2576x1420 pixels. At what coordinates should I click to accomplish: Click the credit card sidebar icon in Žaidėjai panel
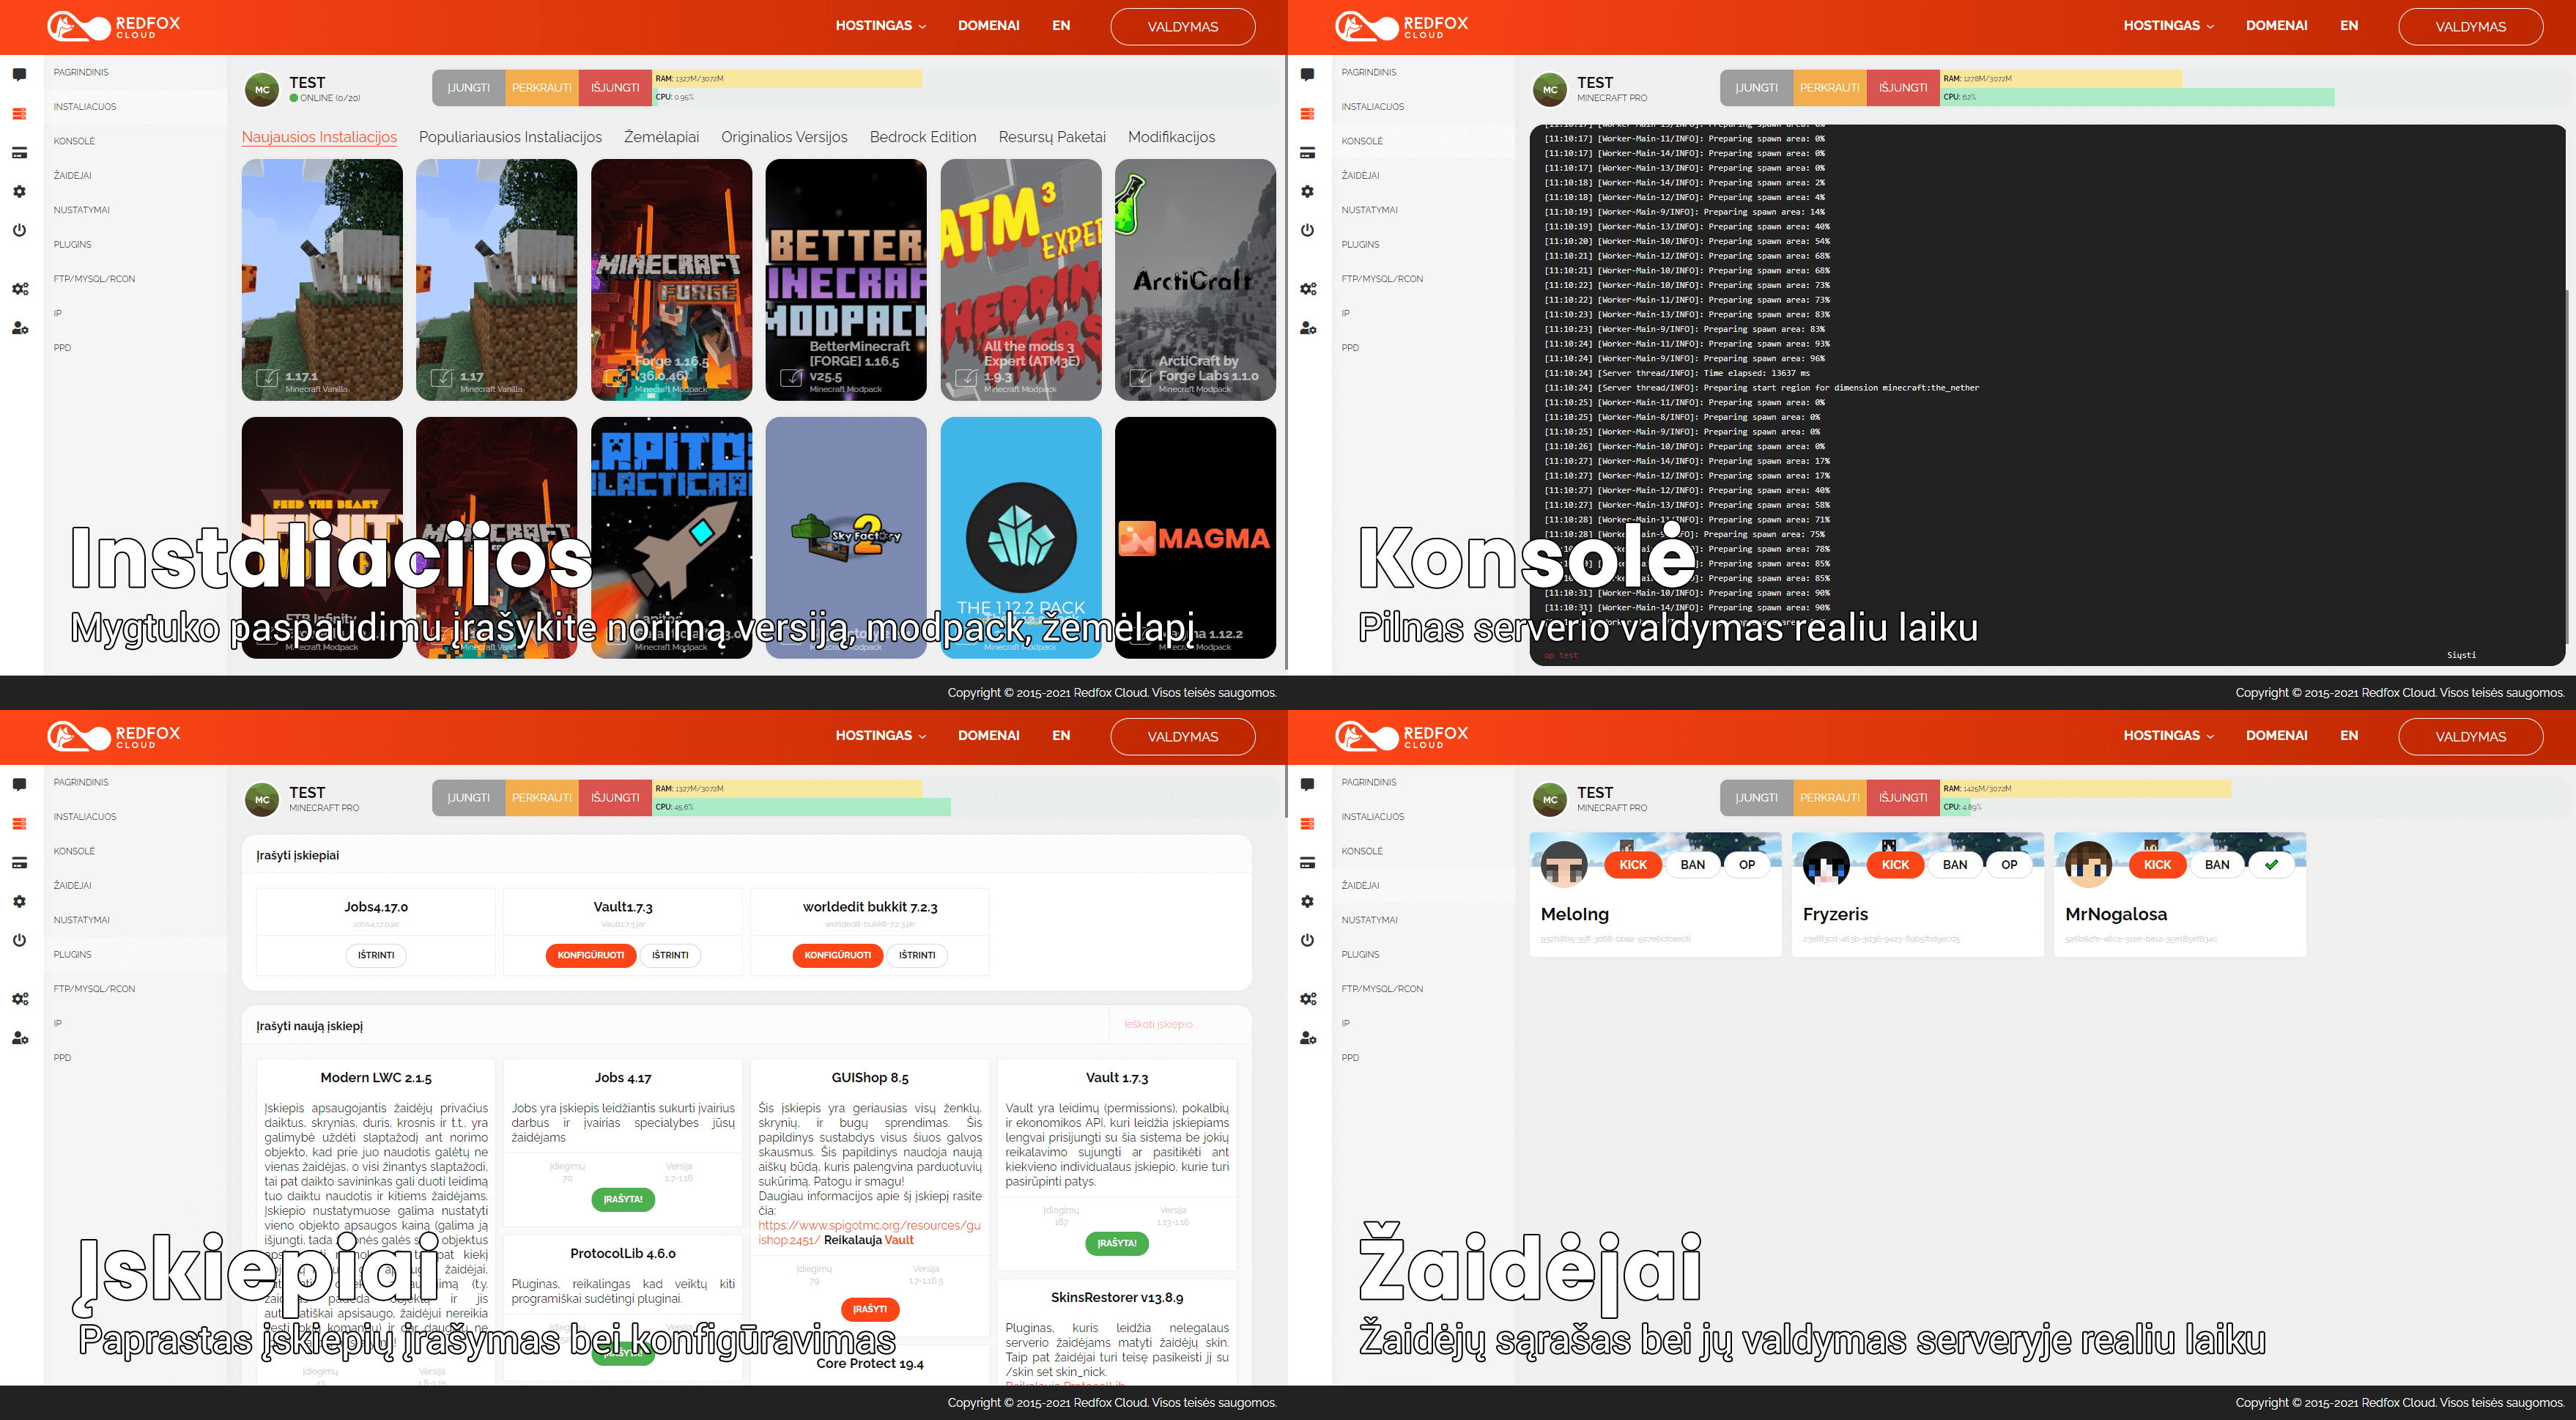coord(1308,863)
